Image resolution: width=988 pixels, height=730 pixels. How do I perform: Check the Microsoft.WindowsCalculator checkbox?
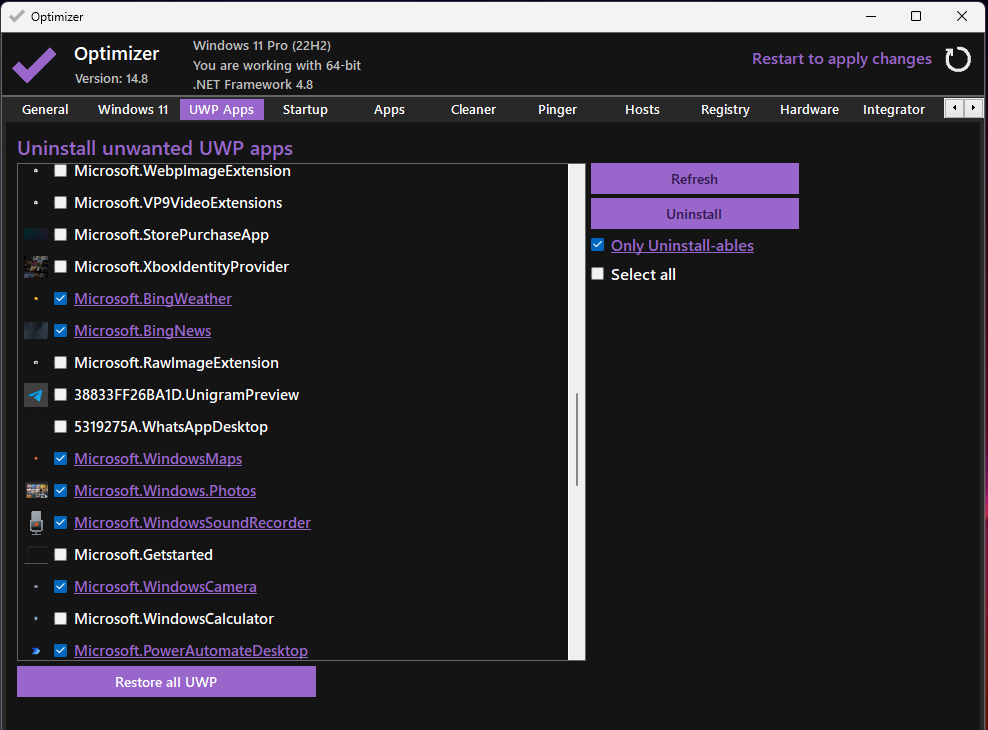(61, 619)
